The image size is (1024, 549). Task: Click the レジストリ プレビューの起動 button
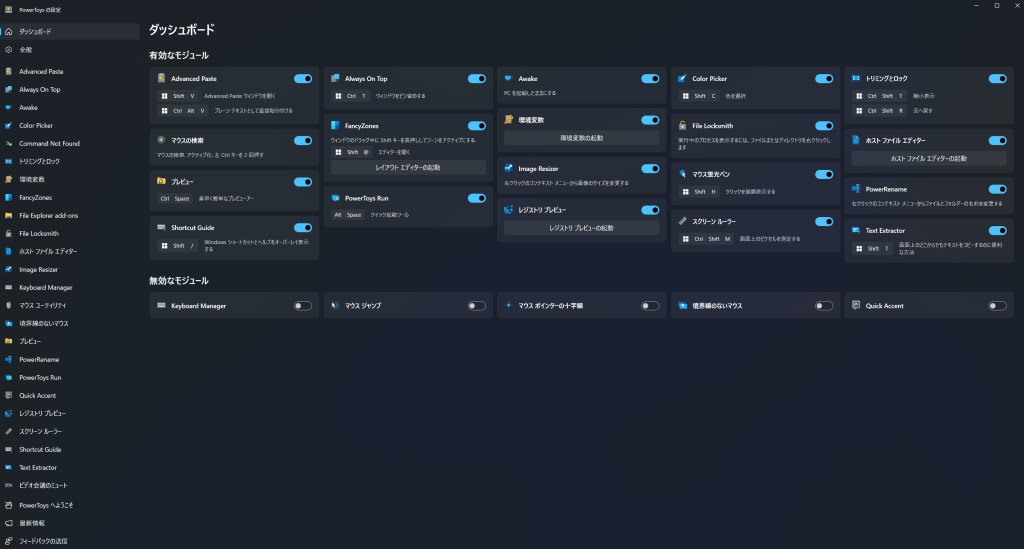point(582,228)
